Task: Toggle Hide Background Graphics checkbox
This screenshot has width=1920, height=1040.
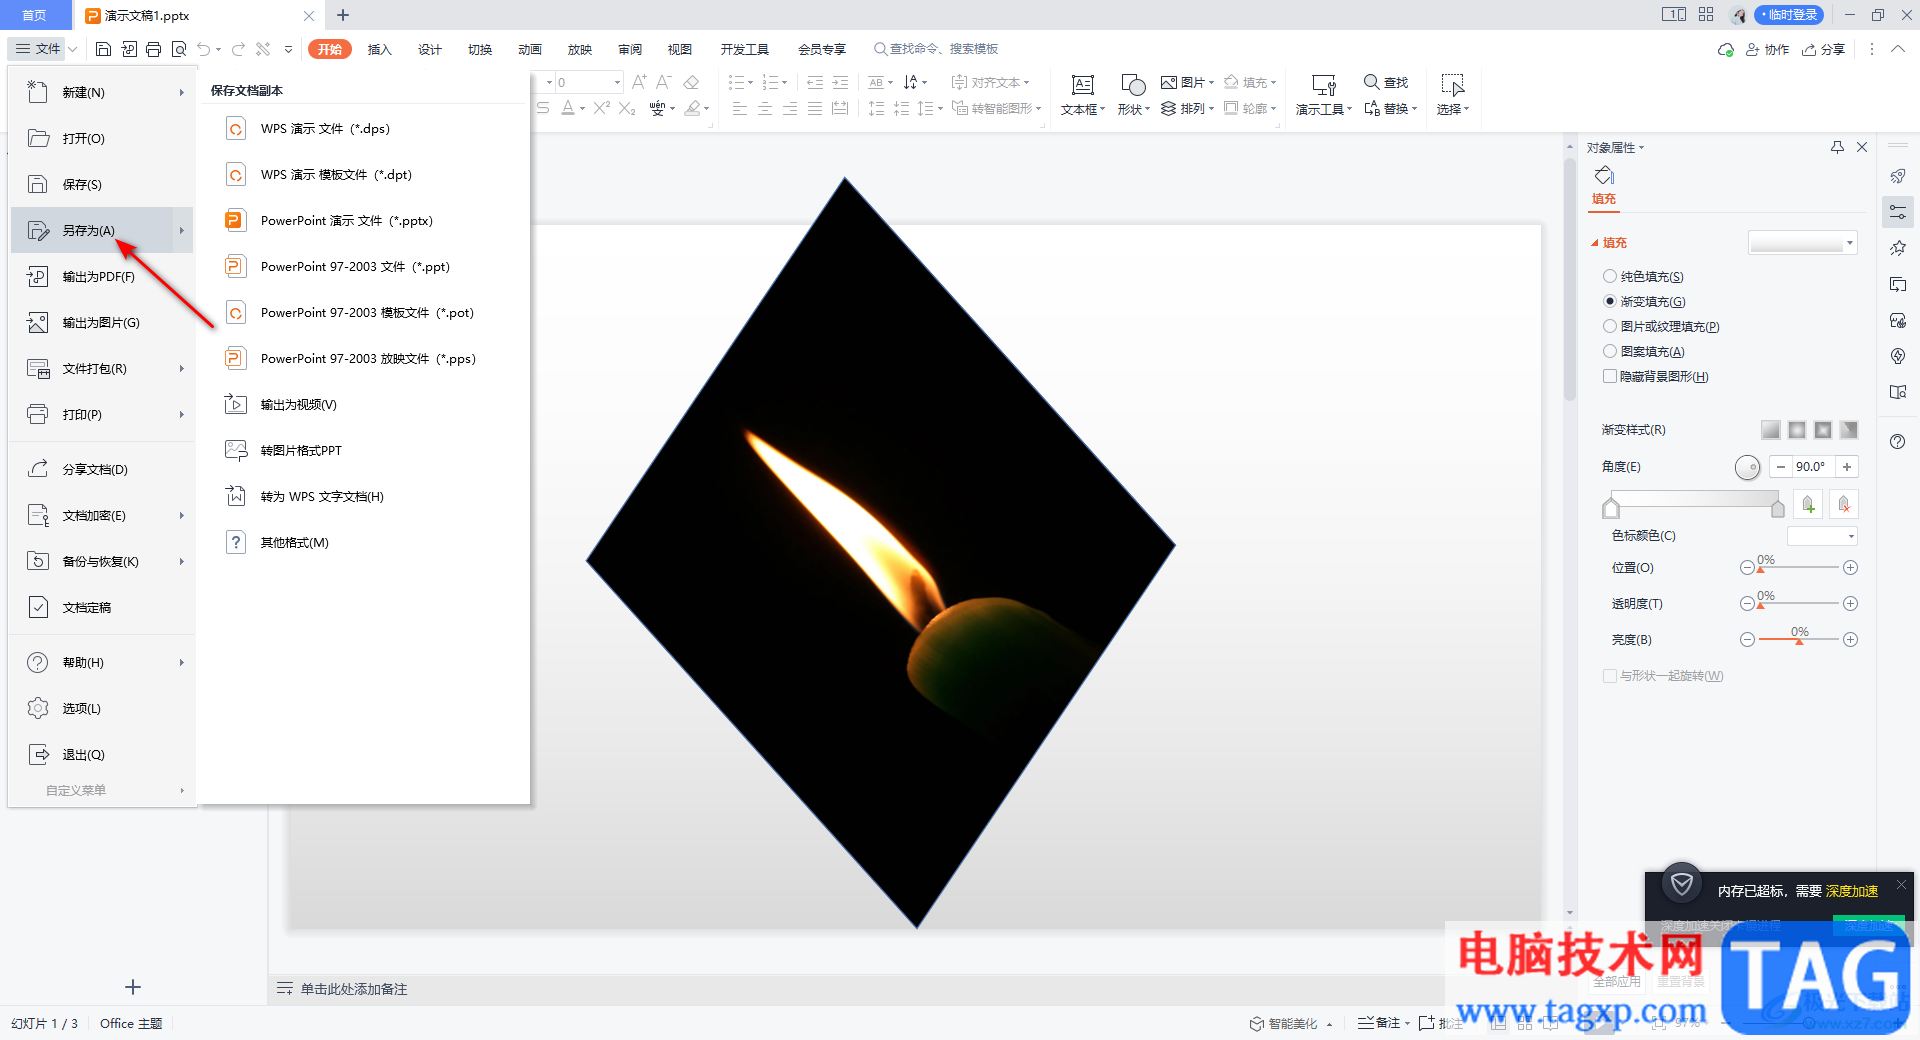Action: (x=1610, y=376)
